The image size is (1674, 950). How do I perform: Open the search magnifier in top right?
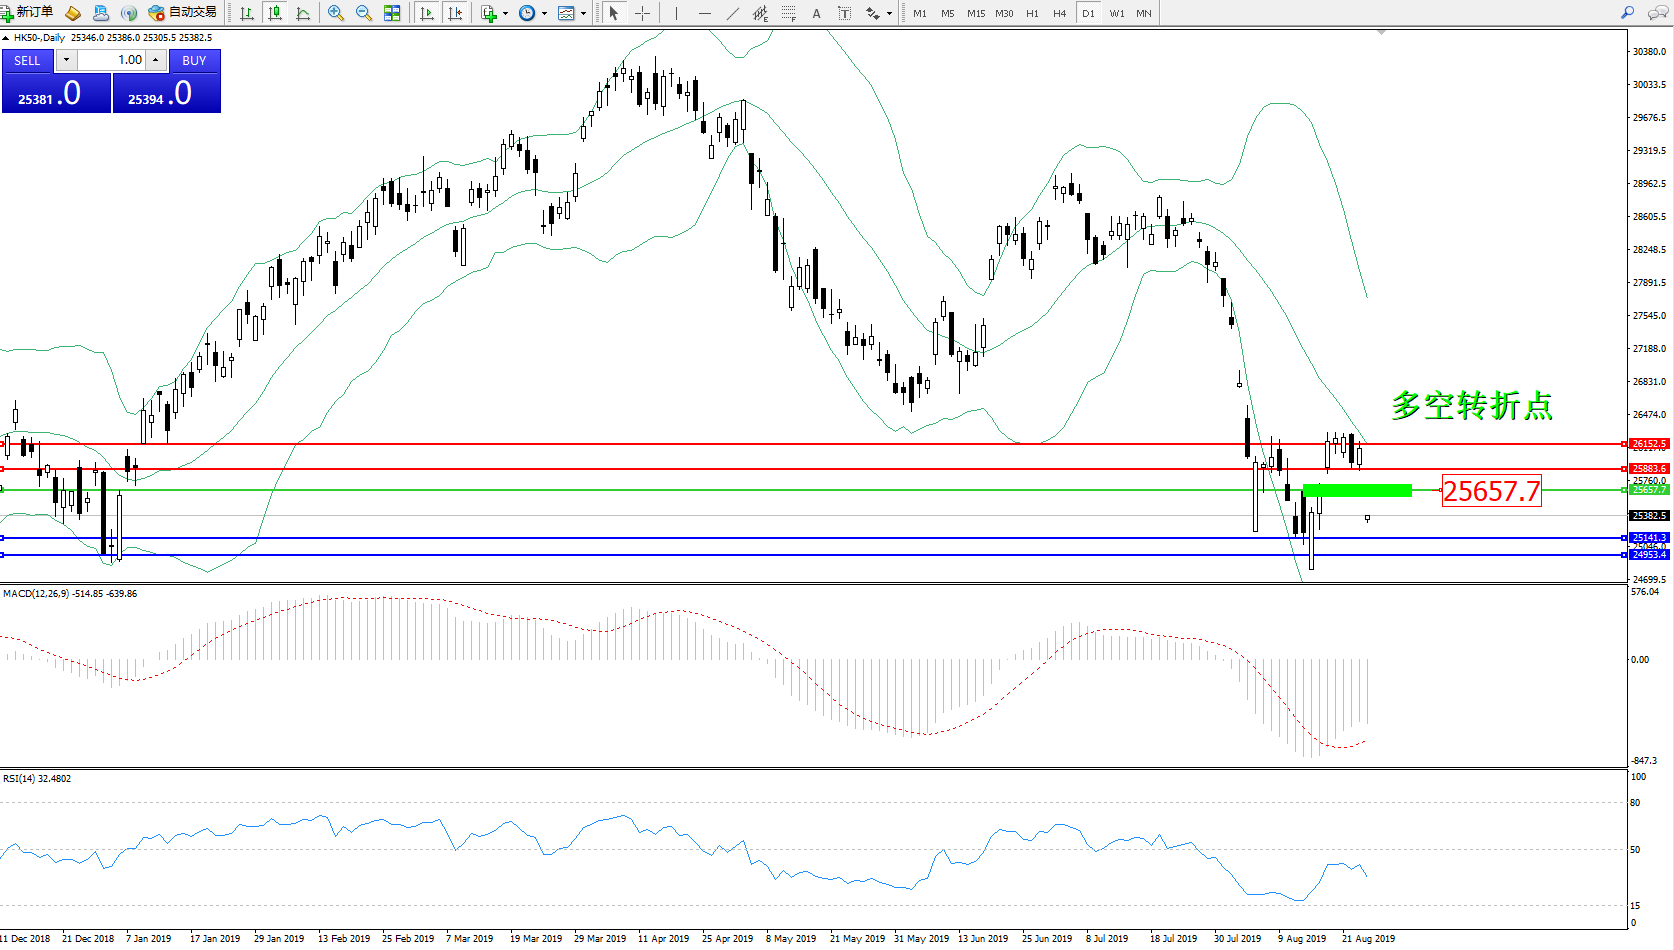point(1627,13)
